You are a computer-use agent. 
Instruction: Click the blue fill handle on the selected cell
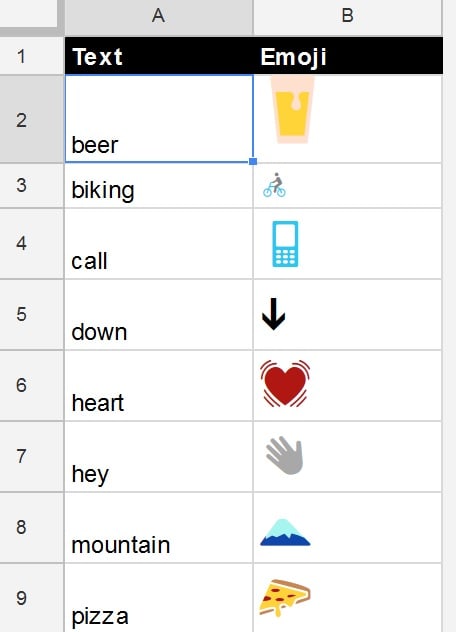[x=253, y=161]
